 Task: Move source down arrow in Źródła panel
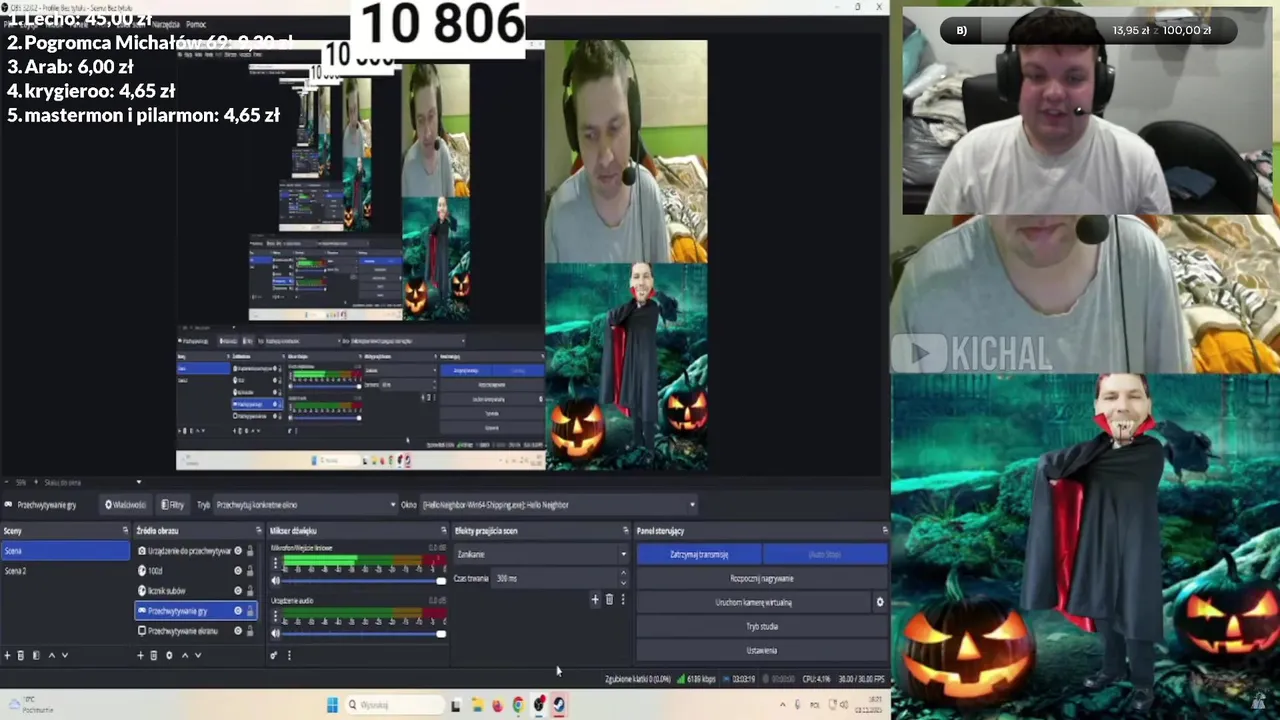click(x=198, y=655)
